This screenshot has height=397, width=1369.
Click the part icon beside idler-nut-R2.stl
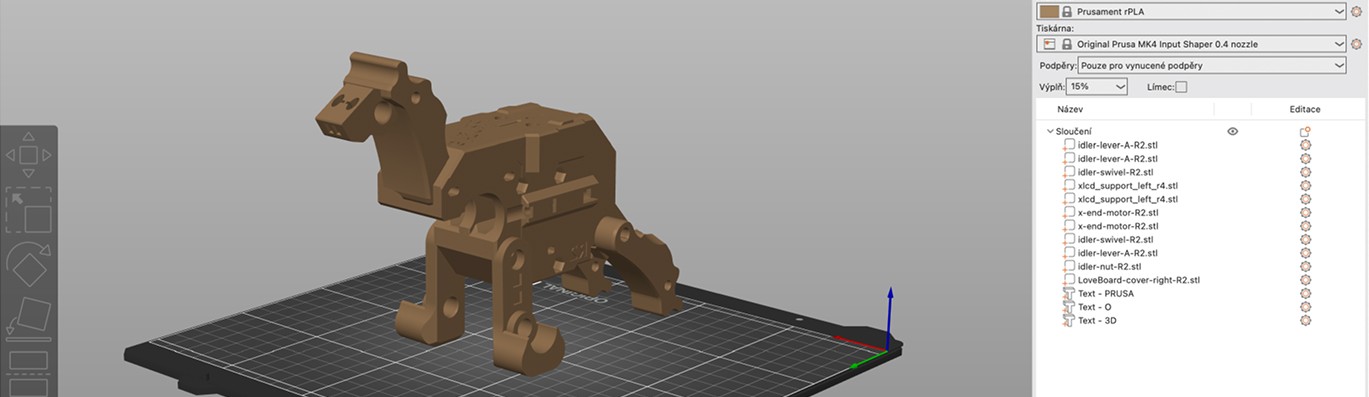tap(1069, 267)
